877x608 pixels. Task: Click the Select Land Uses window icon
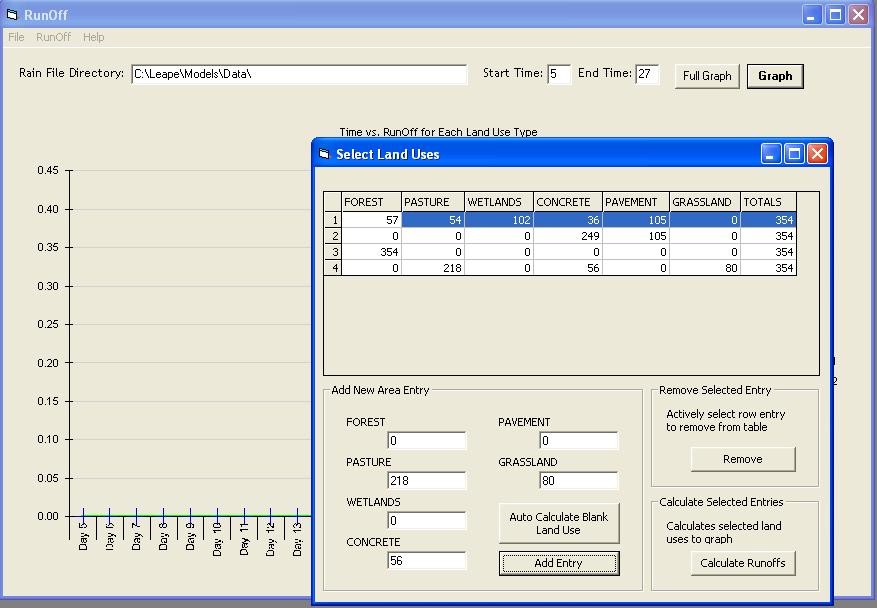[x=323, y=153]
